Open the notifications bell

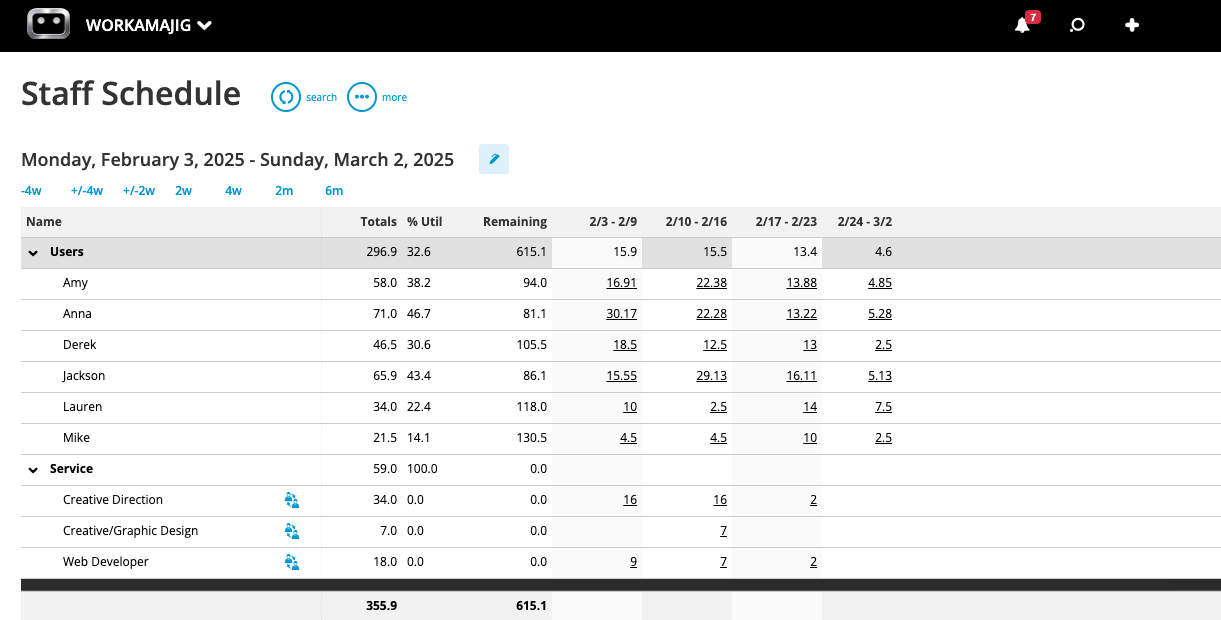click(1022, 25)
